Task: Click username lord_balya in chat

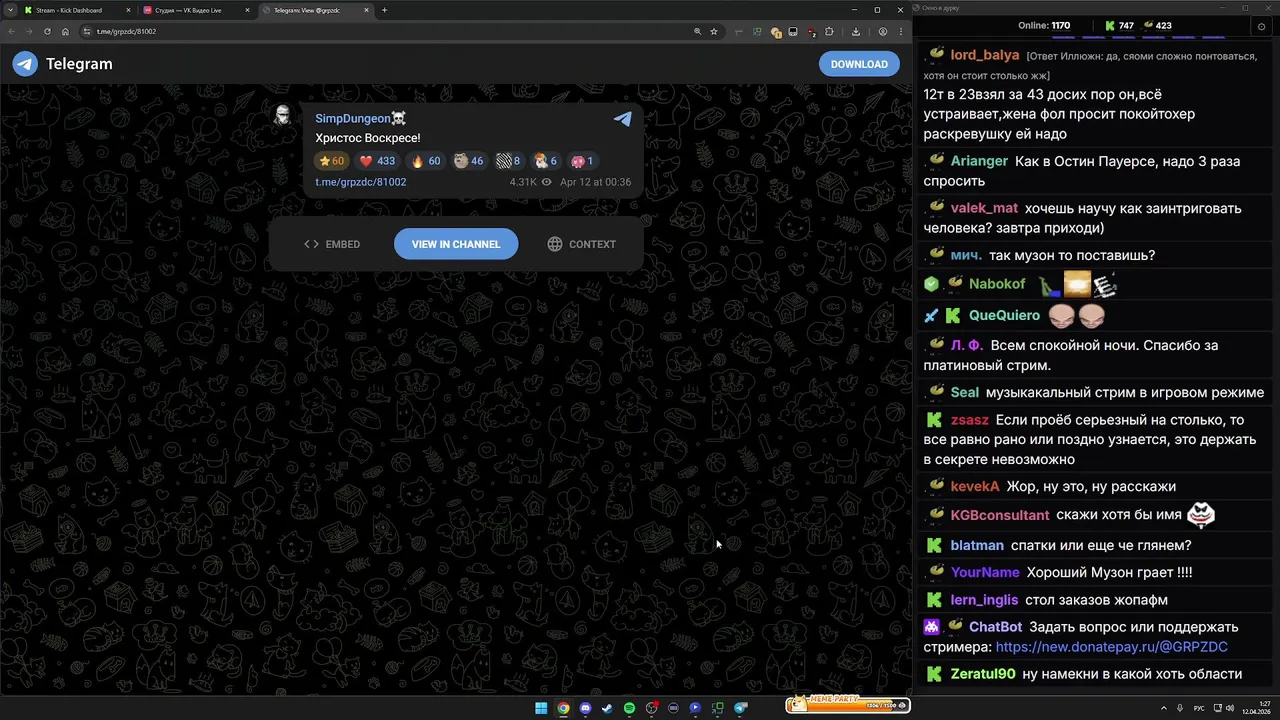Action: [x=985, y=55]
